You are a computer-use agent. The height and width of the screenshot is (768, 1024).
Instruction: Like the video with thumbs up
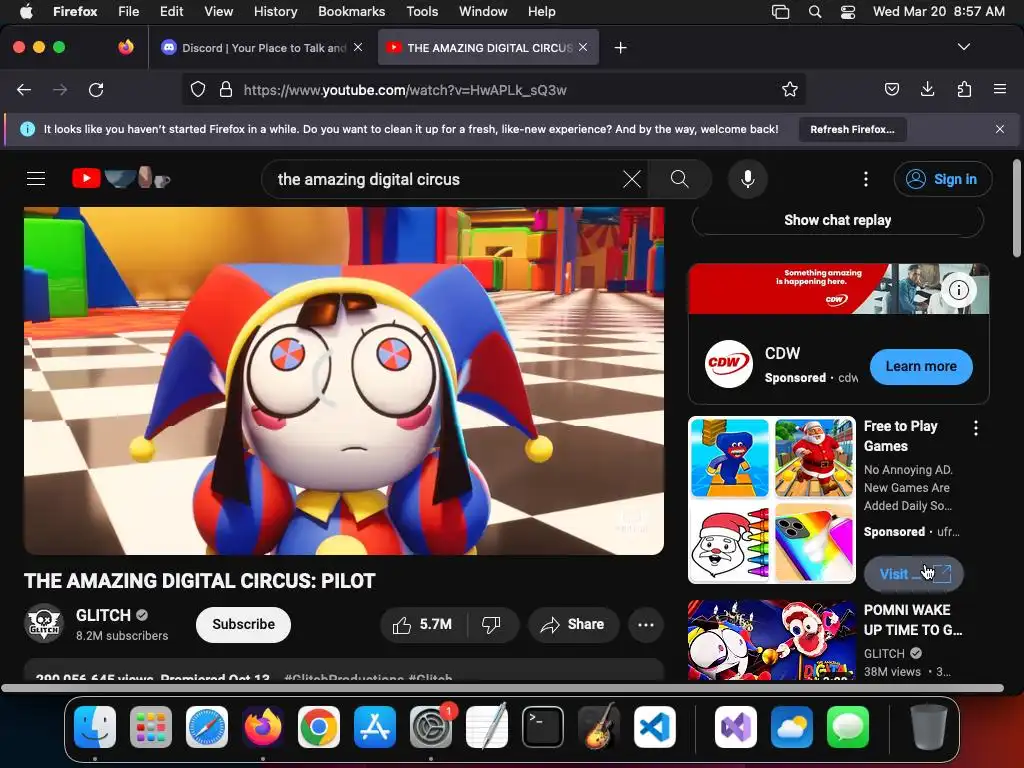tap(423, 625)
